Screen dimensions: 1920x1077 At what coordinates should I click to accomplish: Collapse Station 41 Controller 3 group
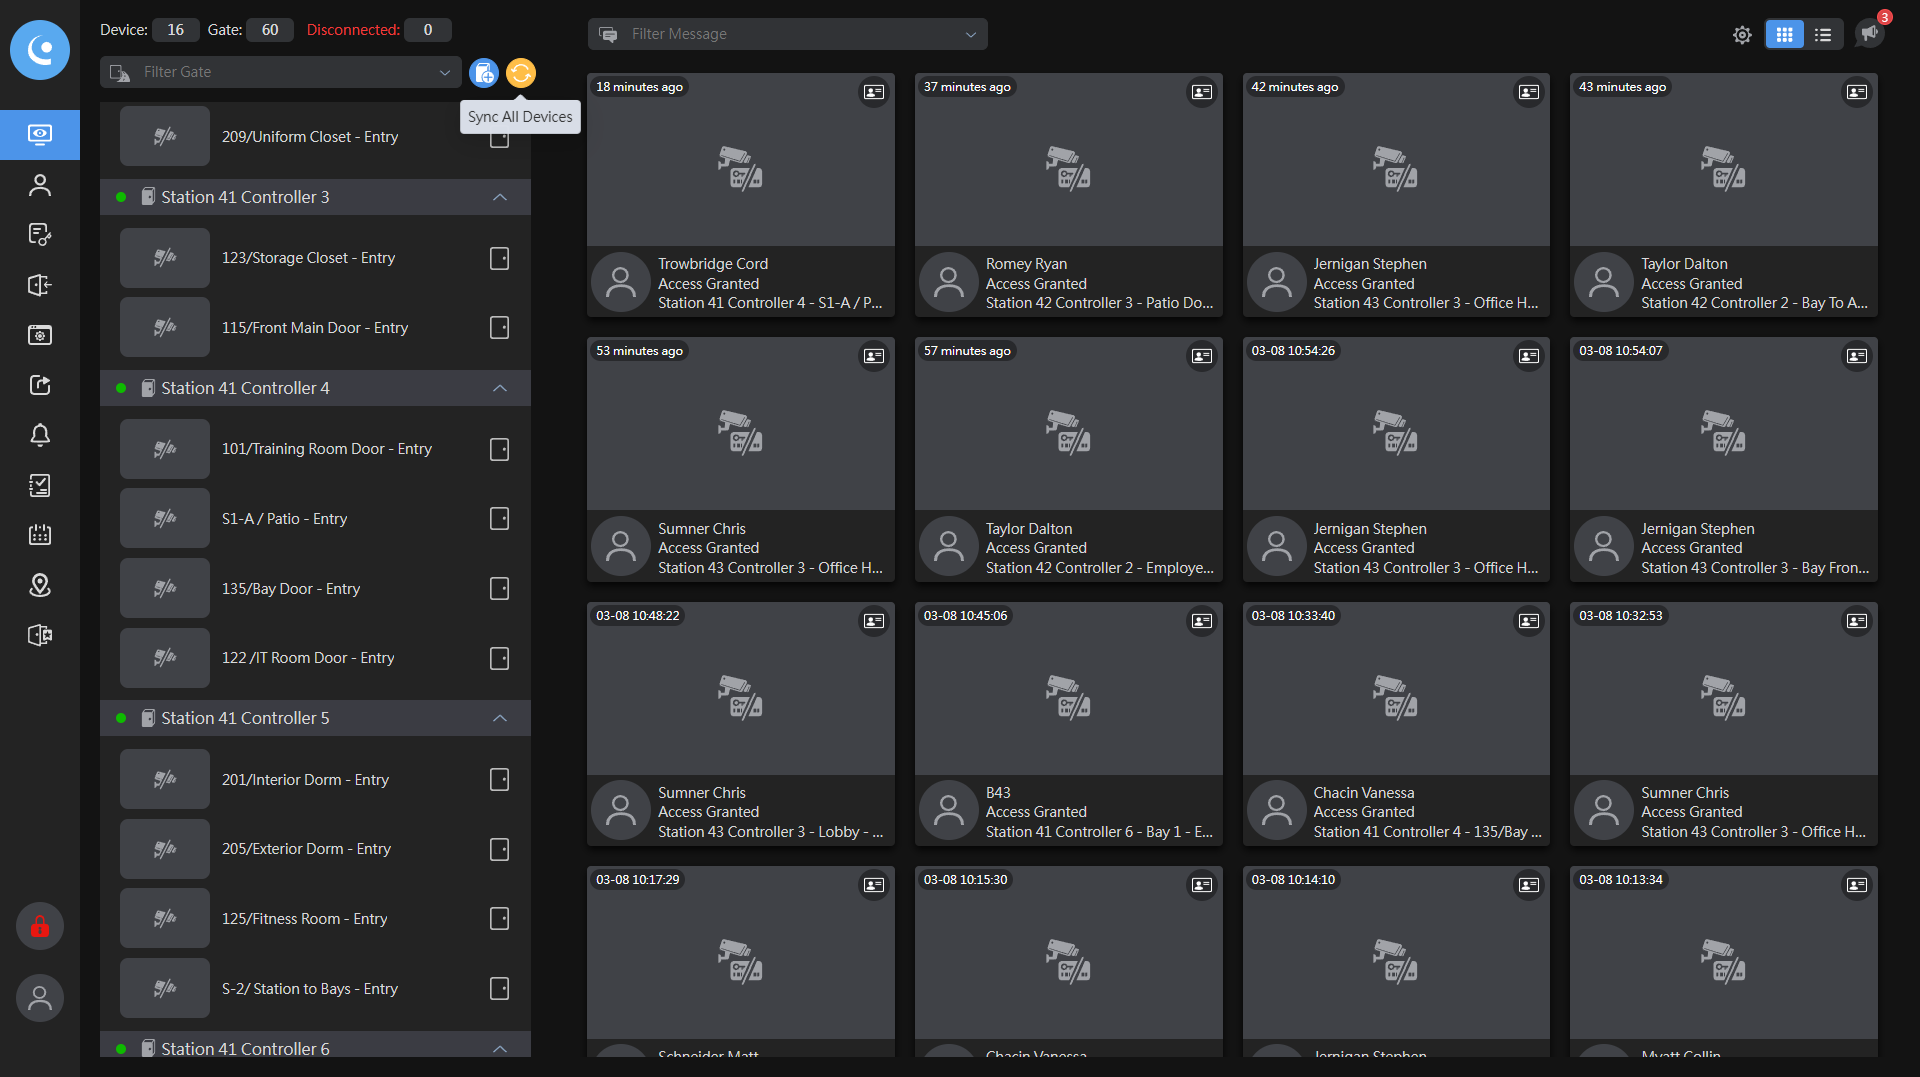500,197
